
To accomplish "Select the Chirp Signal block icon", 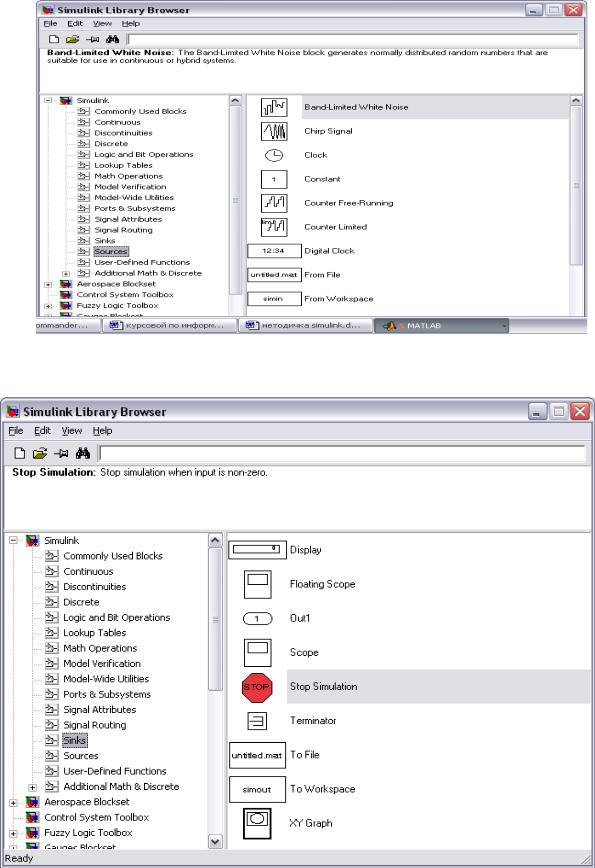I will click(274, 131).
